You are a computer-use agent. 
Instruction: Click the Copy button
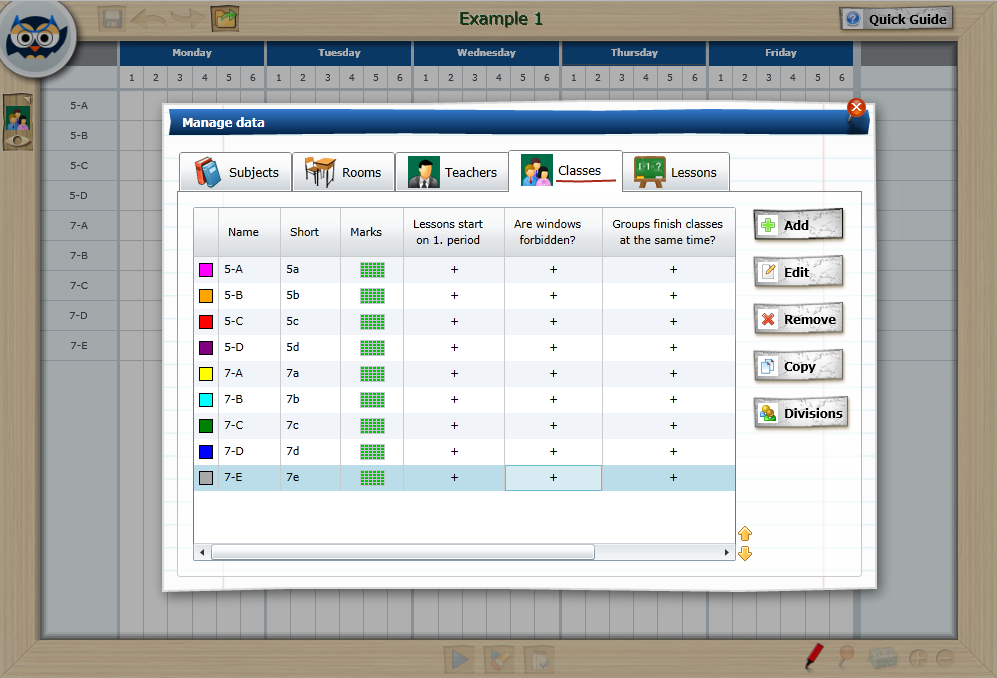799,366
